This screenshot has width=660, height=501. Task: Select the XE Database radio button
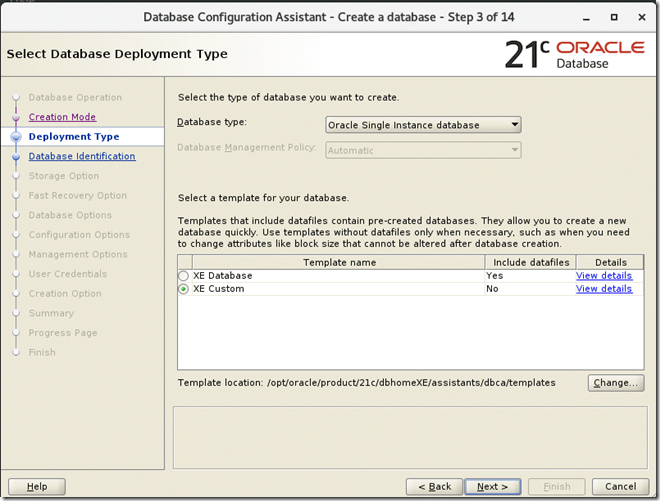pyautogui.click(x=183, y=276)
